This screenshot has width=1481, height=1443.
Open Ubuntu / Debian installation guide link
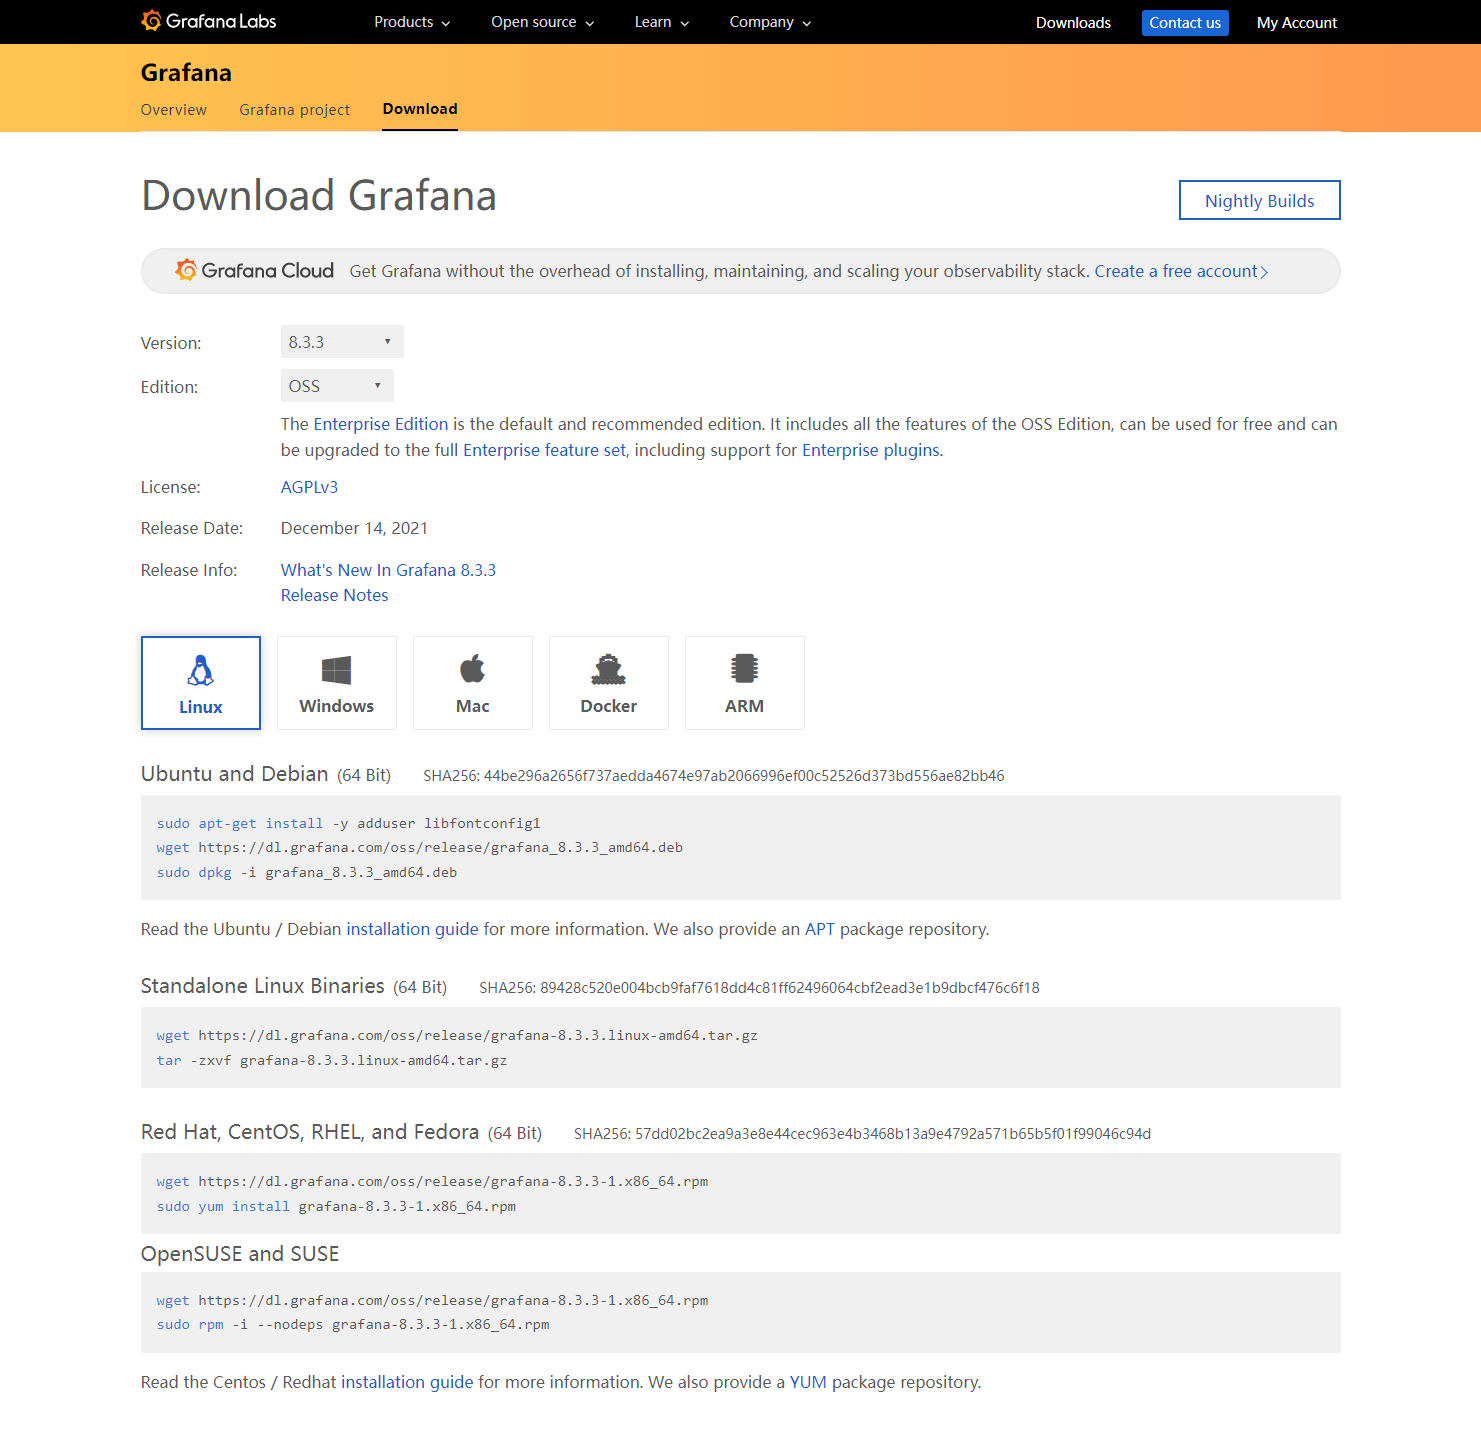(x=412, y=929)
